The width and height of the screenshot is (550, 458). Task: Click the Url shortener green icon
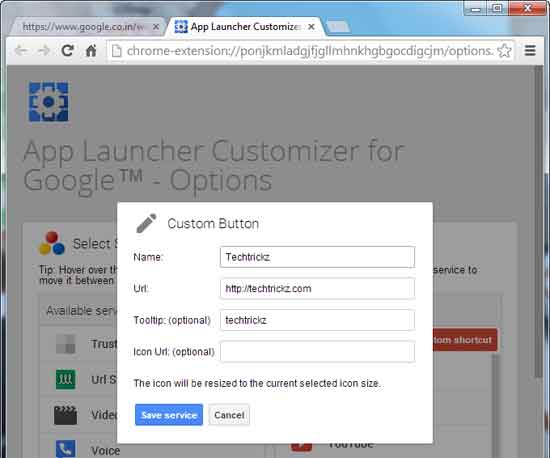click(66, 379)
